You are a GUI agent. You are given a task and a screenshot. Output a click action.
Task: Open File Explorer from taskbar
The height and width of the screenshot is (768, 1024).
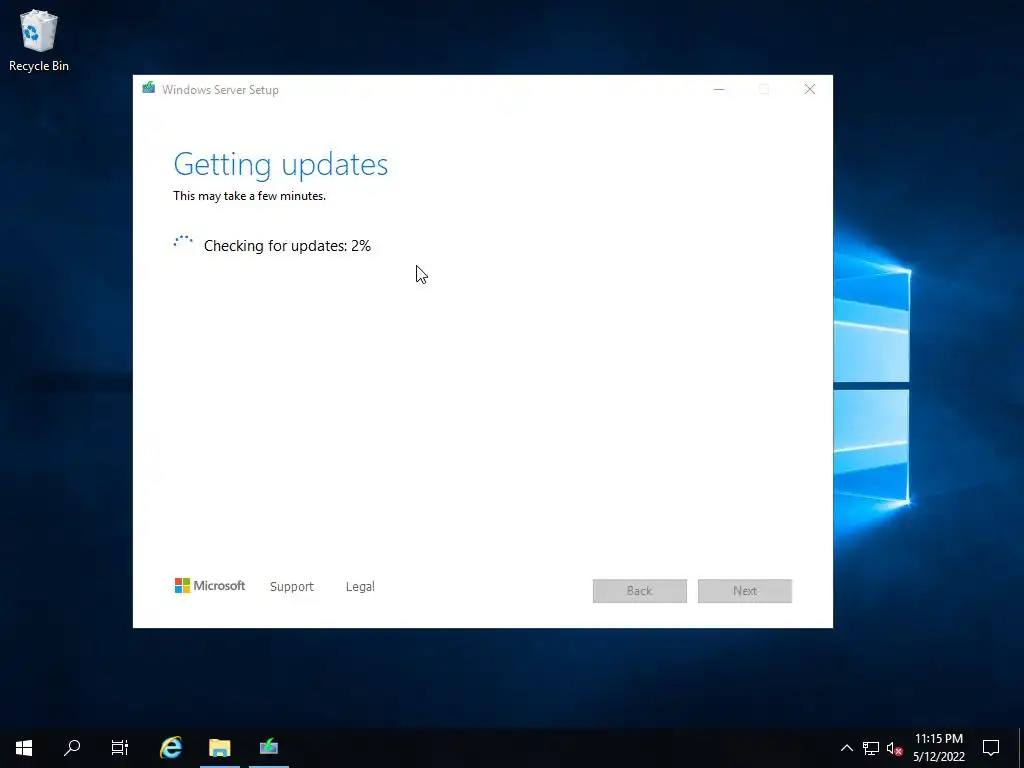(x=219, y=747)
